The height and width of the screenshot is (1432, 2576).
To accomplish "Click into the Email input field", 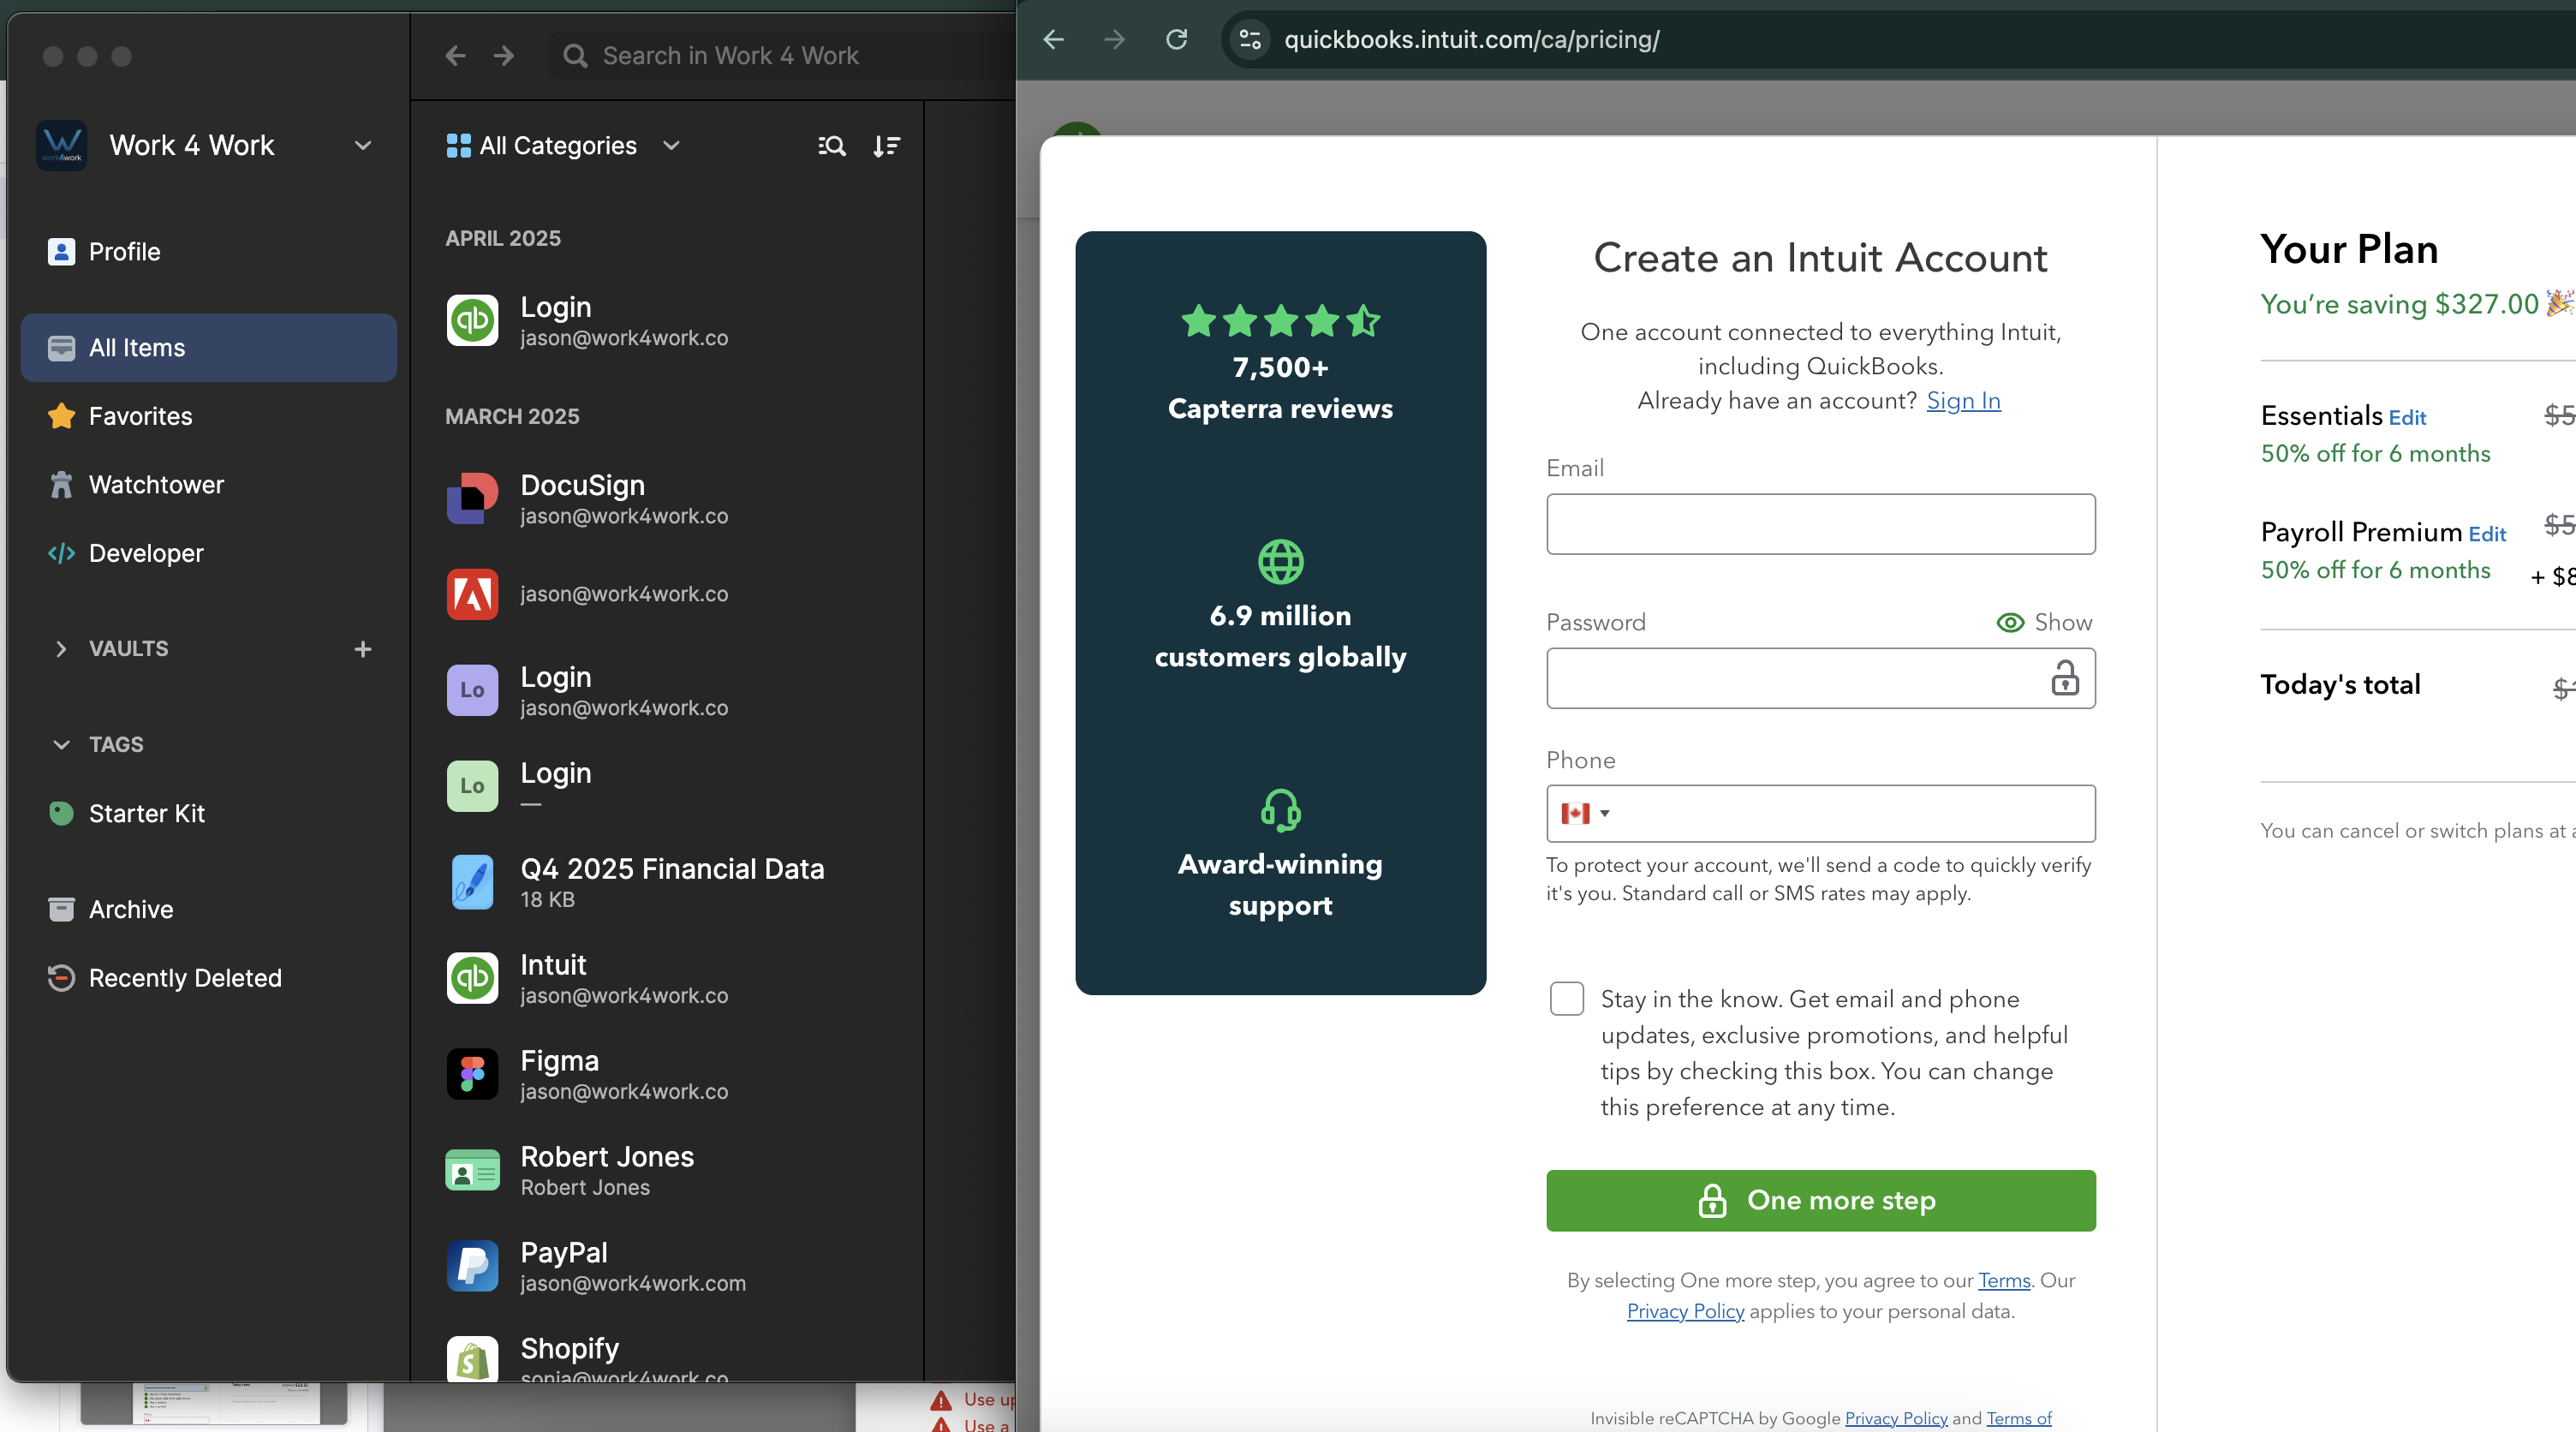I will coord(1820,524).
